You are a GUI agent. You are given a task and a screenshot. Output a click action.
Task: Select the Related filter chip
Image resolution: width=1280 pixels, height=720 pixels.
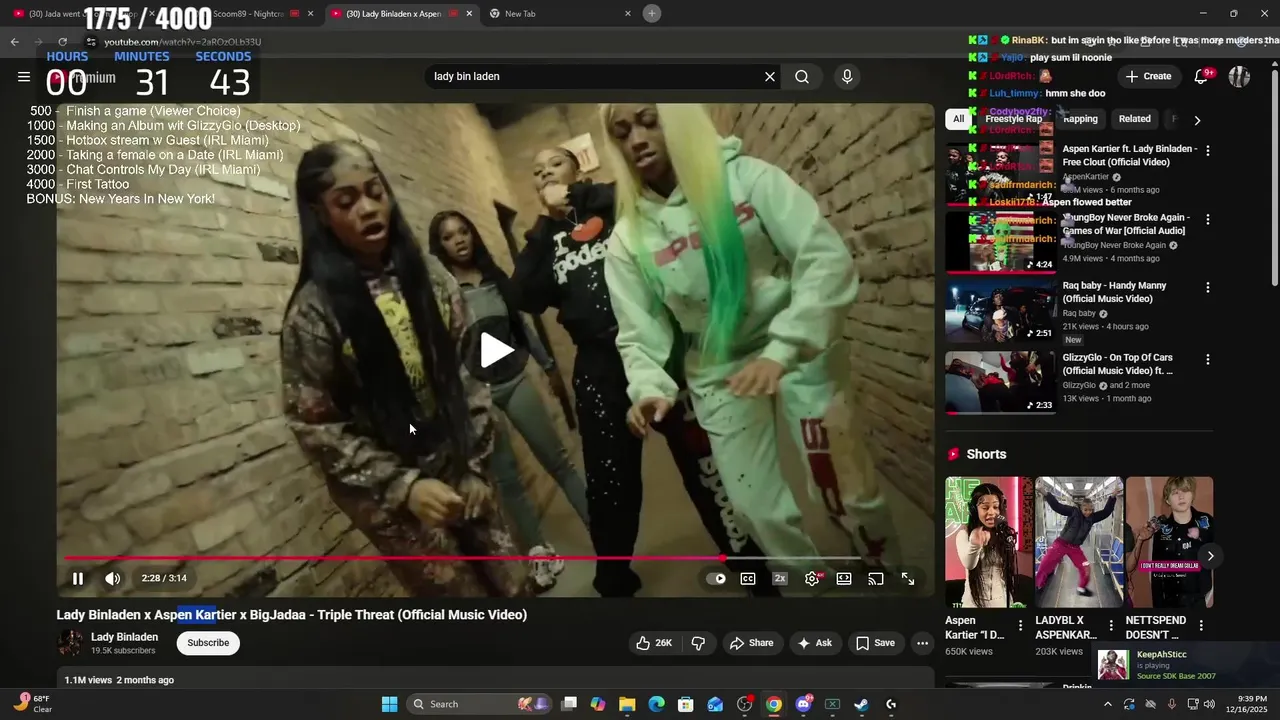click(x=1134, y=119)
